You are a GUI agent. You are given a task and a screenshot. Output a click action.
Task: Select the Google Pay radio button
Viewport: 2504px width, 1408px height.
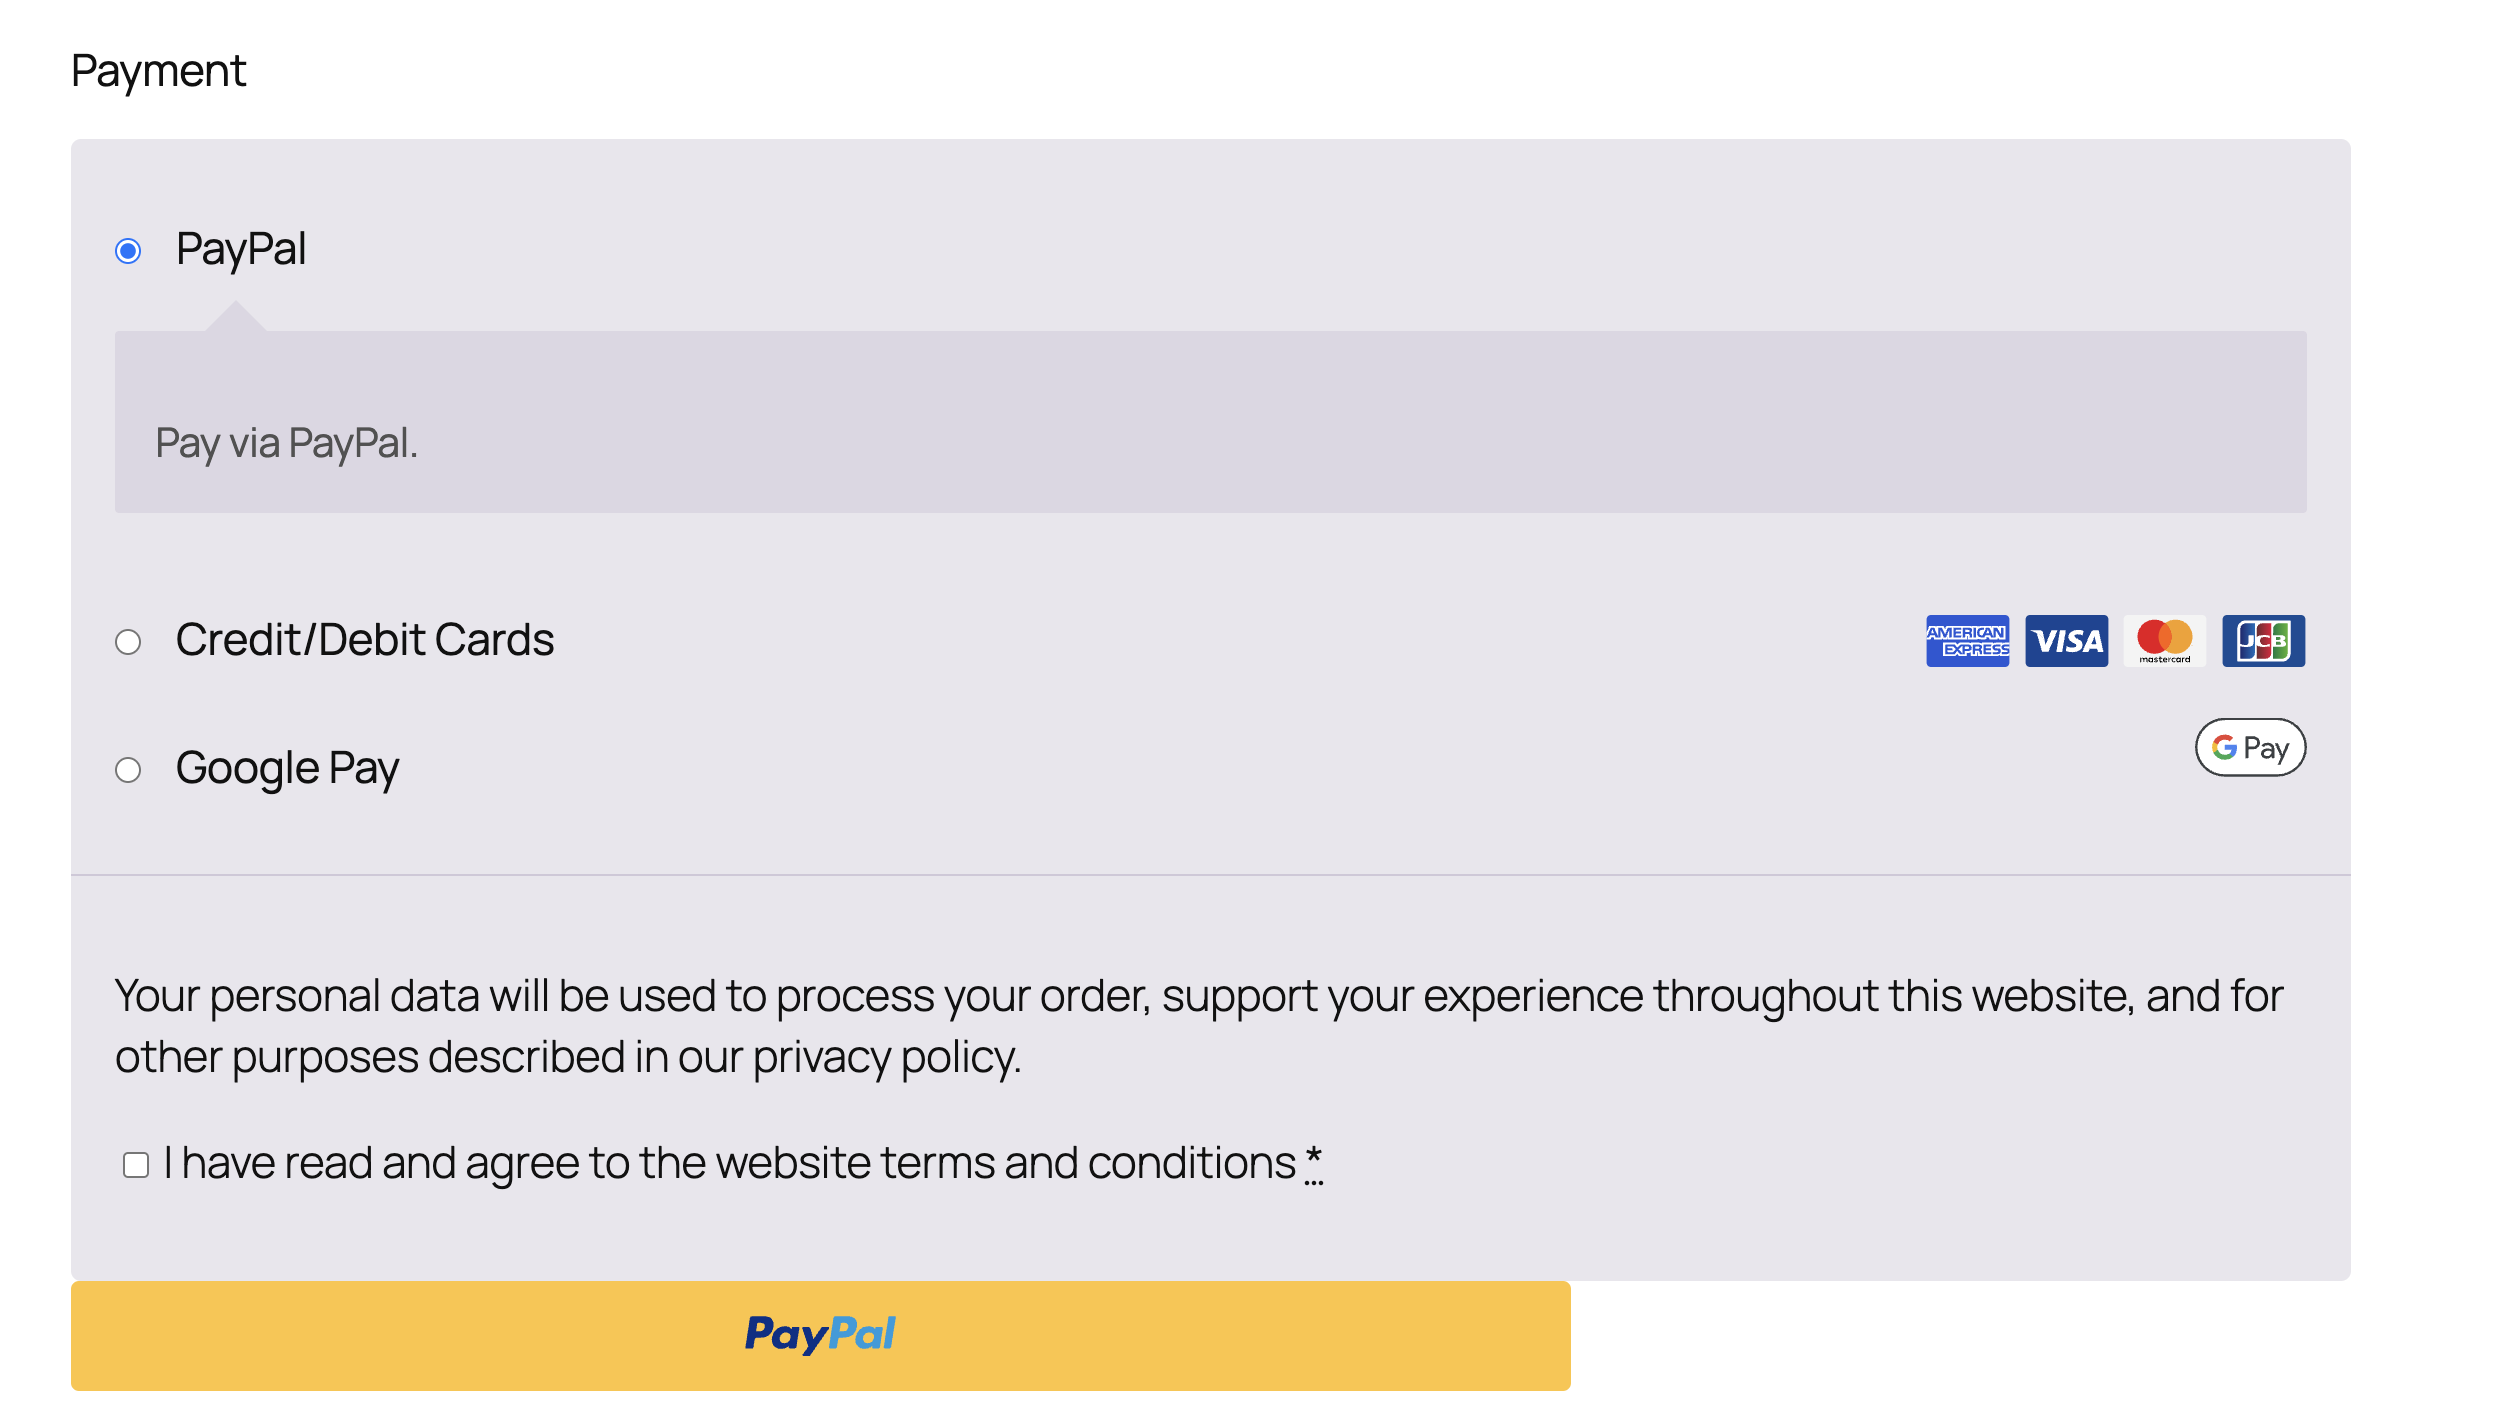128,769
